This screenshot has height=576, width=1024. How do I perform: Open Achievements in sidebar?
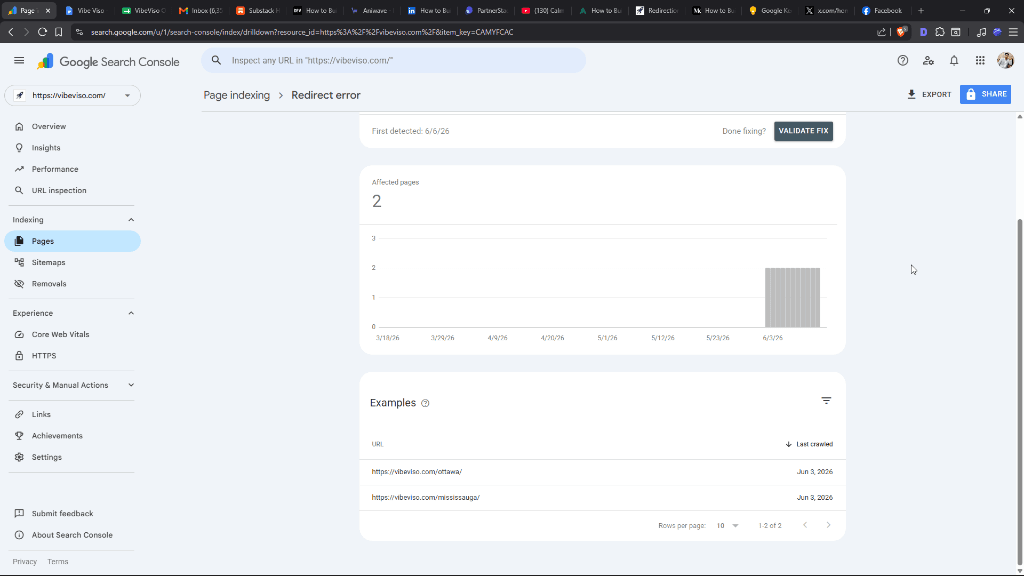pos(72,436)
